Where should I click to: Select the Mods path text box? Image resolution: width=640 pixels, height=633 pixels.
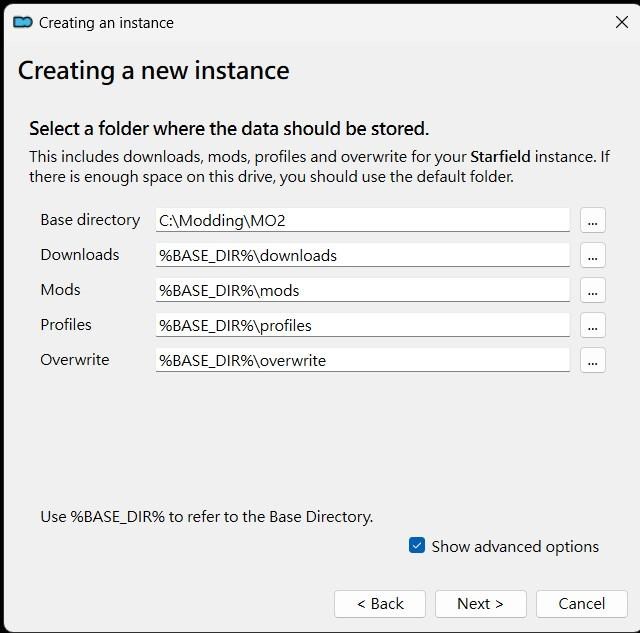[362, 290]
